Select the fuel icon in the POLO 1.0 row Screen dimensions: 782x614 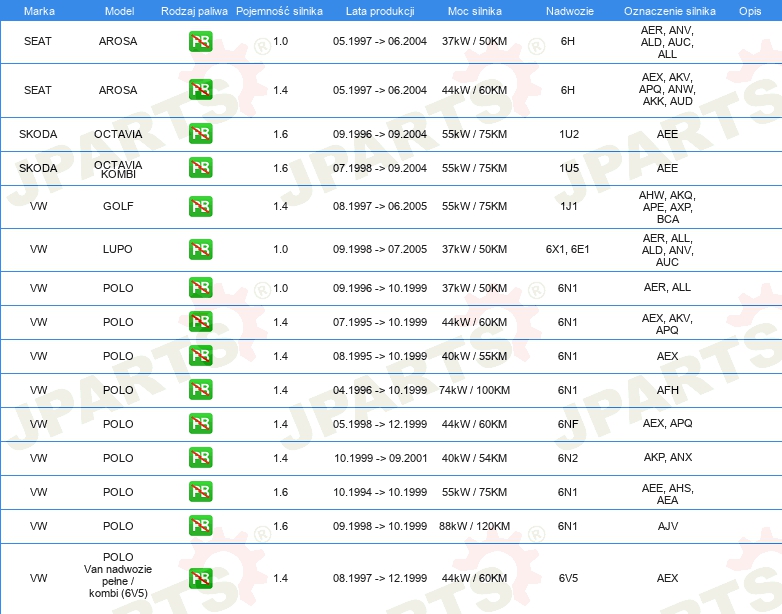point(200,288)
